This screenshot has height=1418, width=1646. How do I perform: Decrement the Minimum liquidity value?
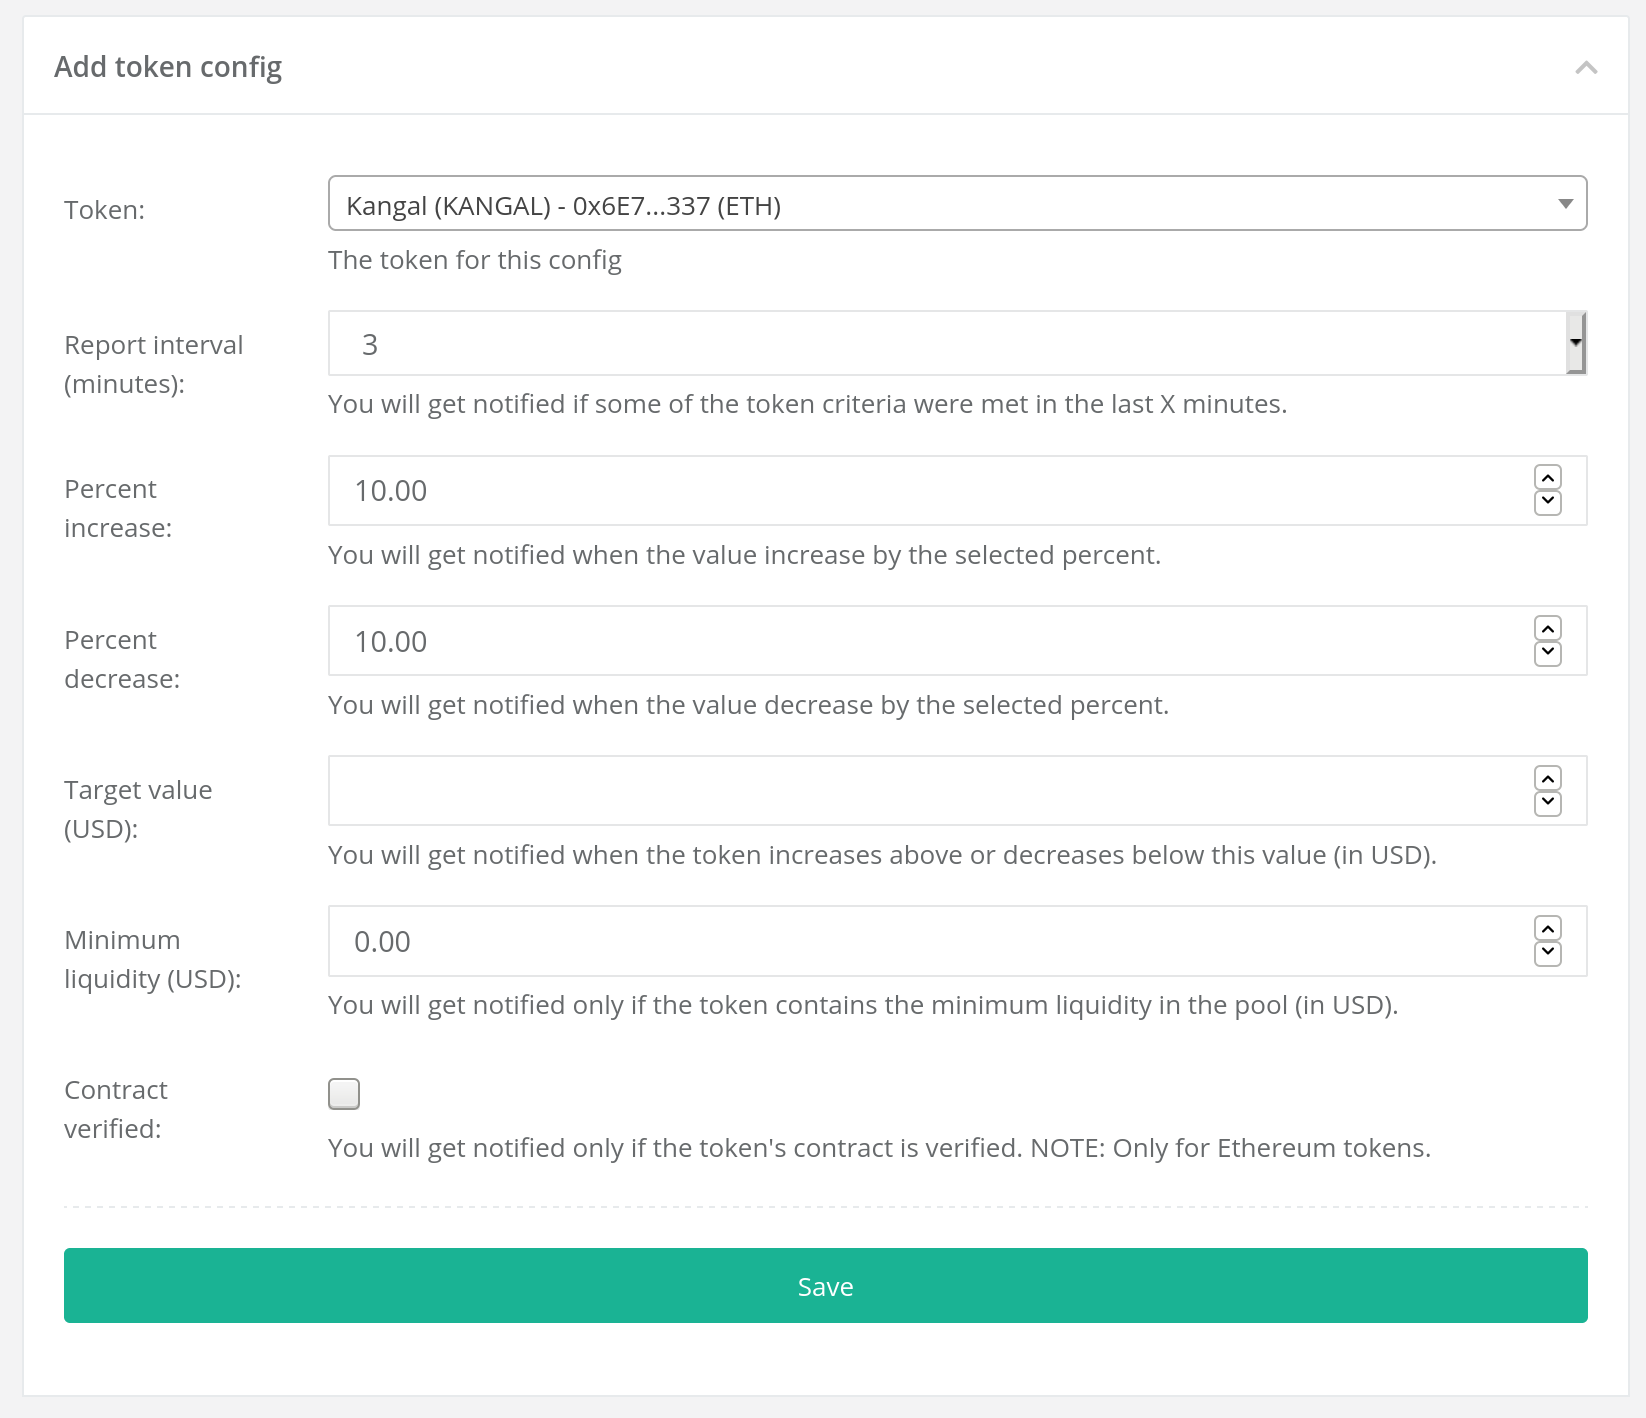point(1548,953)
